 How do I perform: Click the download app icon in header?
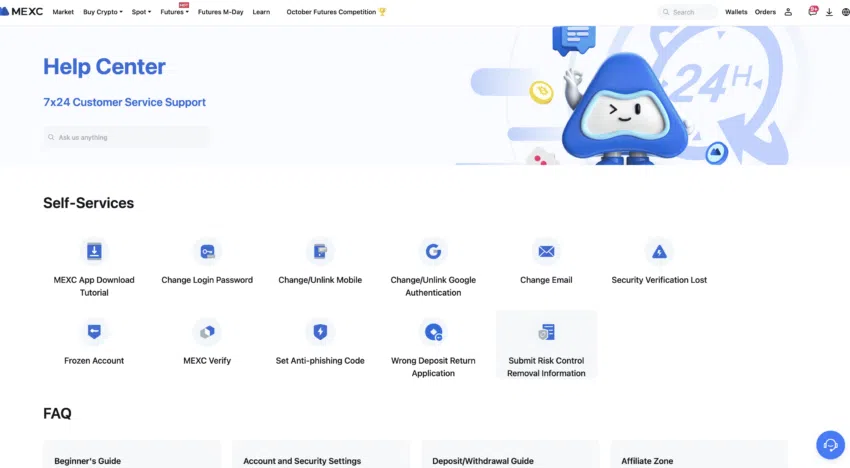point(829,12)
